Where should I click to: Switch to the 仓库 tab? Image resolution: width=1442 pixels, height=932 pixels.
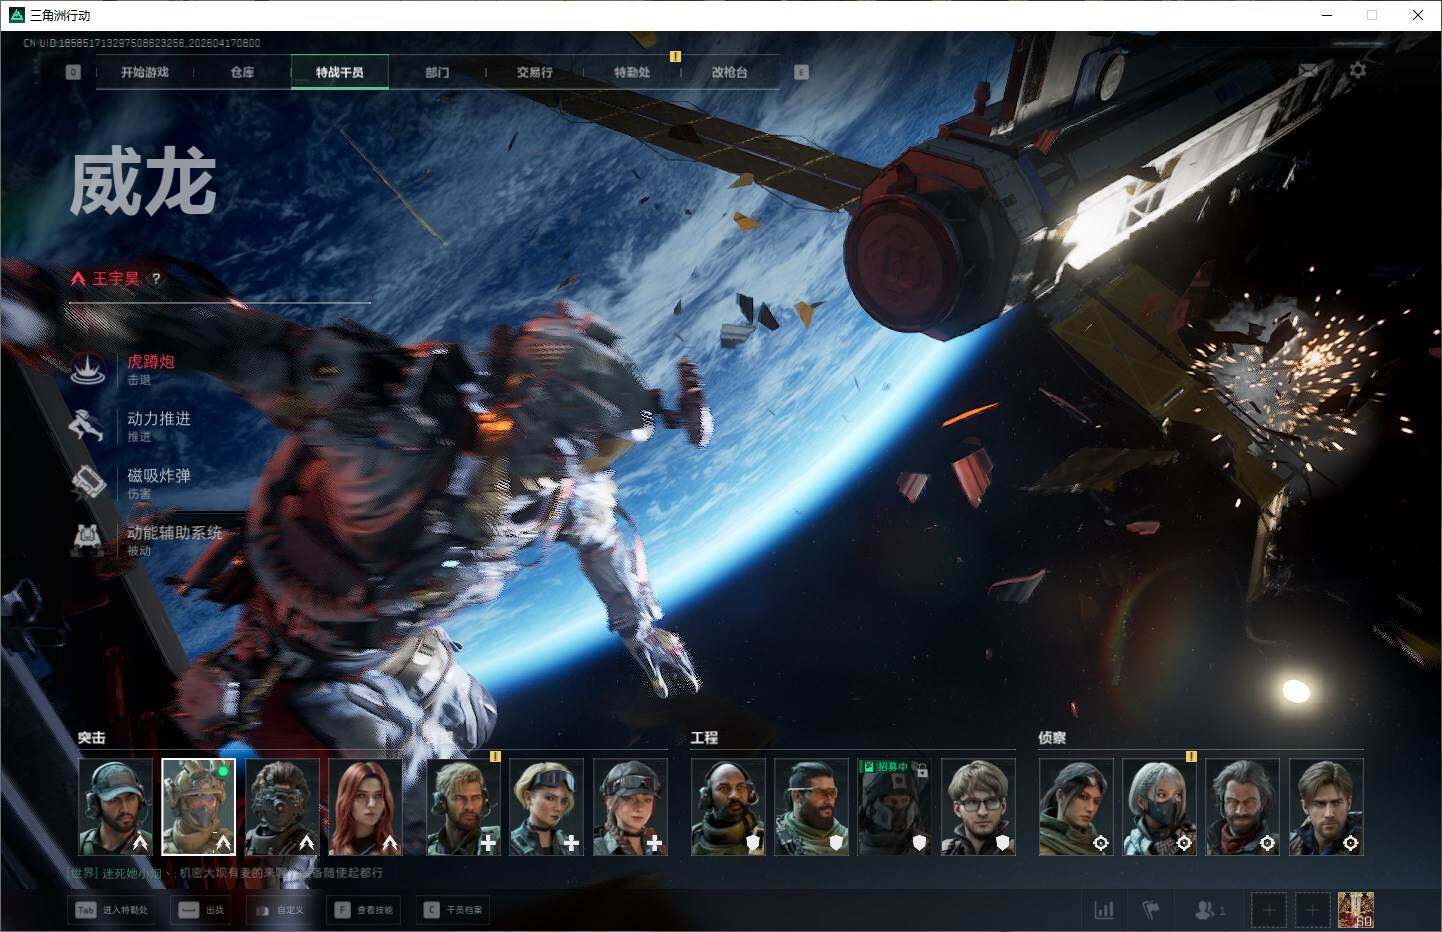tap(242, 72)
